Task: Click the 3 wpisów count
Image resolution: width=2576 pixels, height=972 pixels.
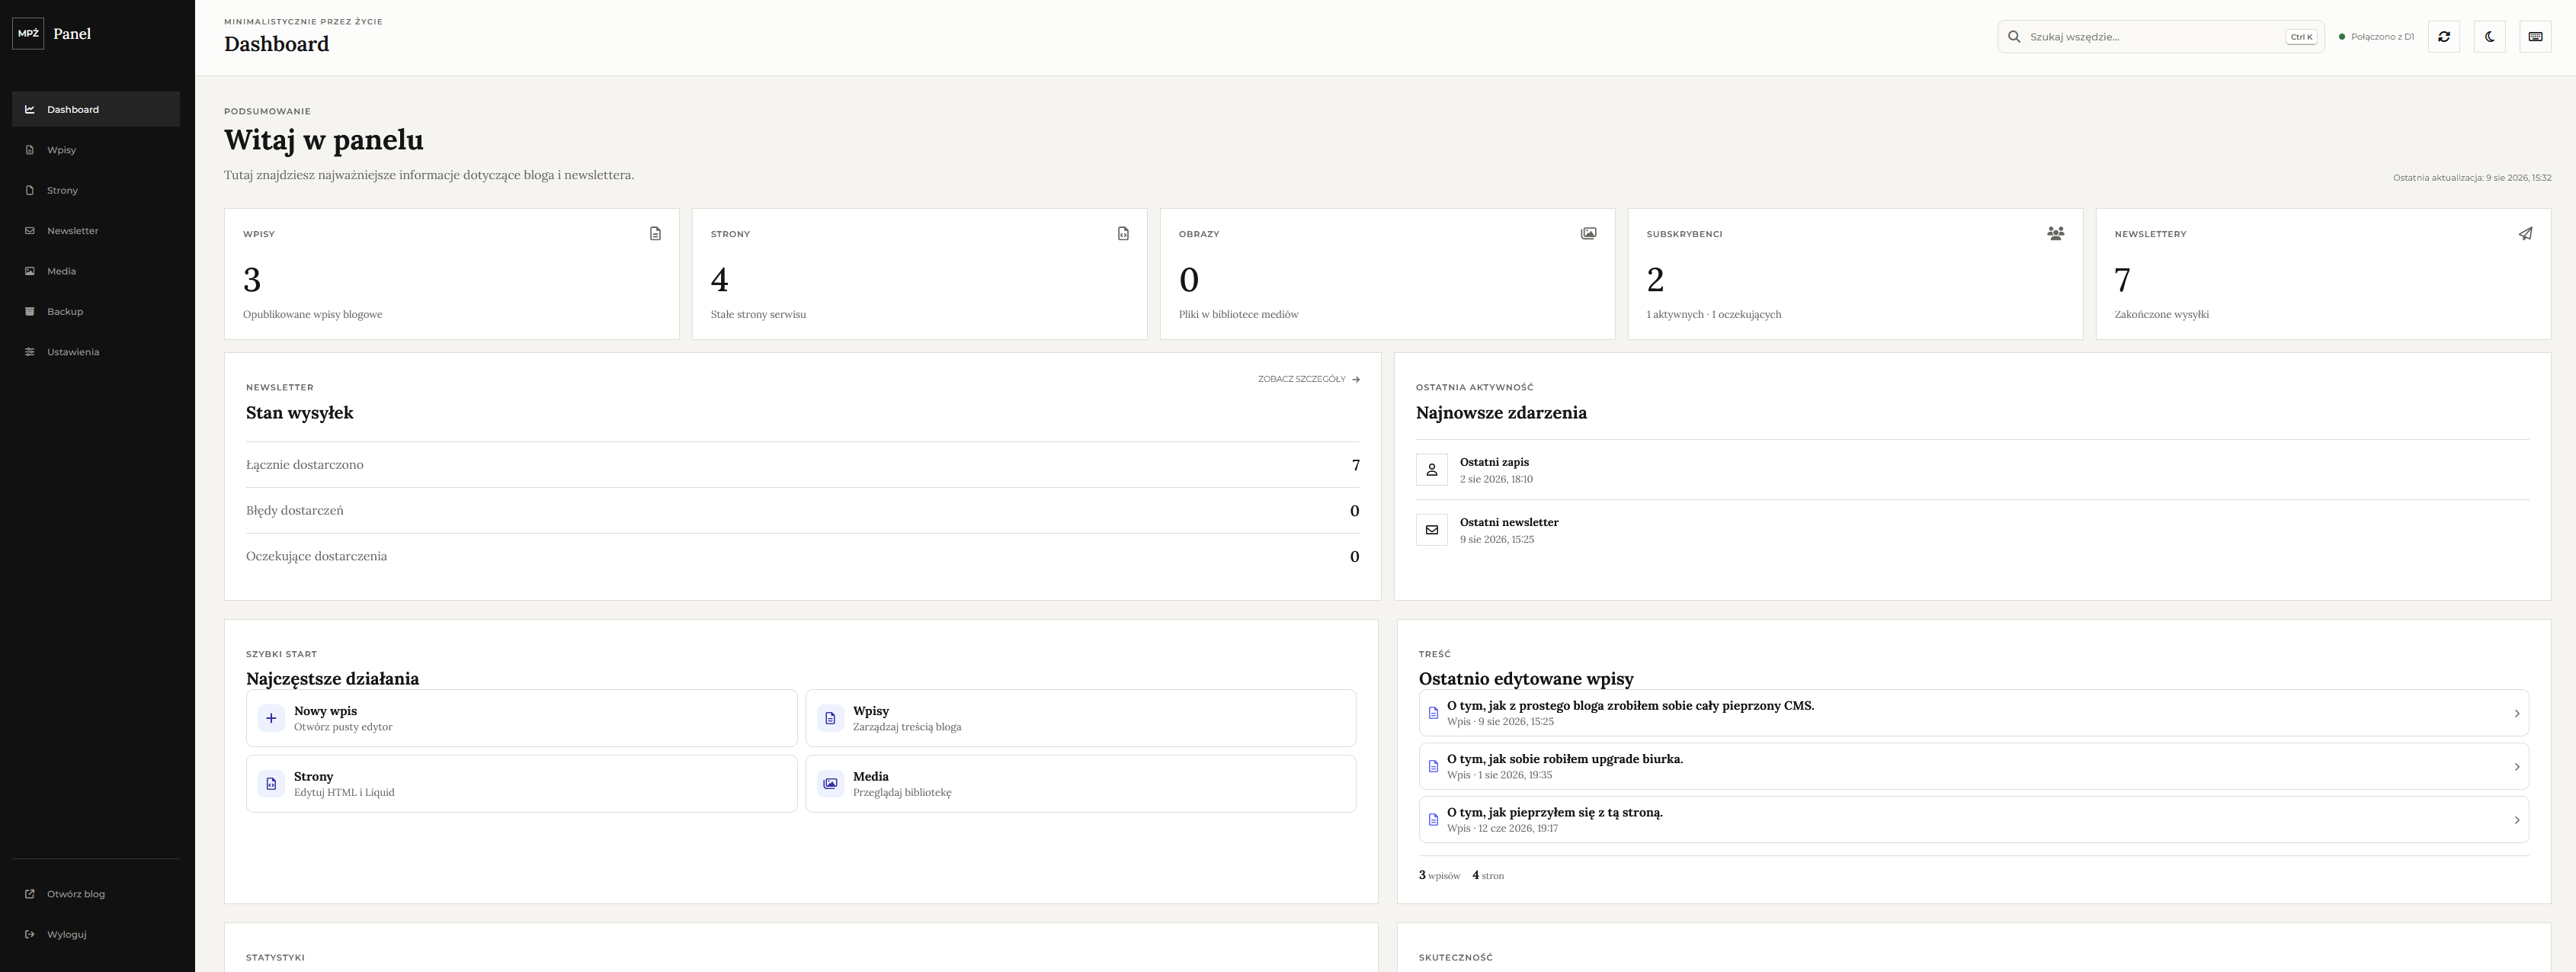Action: pos(1439,875)
